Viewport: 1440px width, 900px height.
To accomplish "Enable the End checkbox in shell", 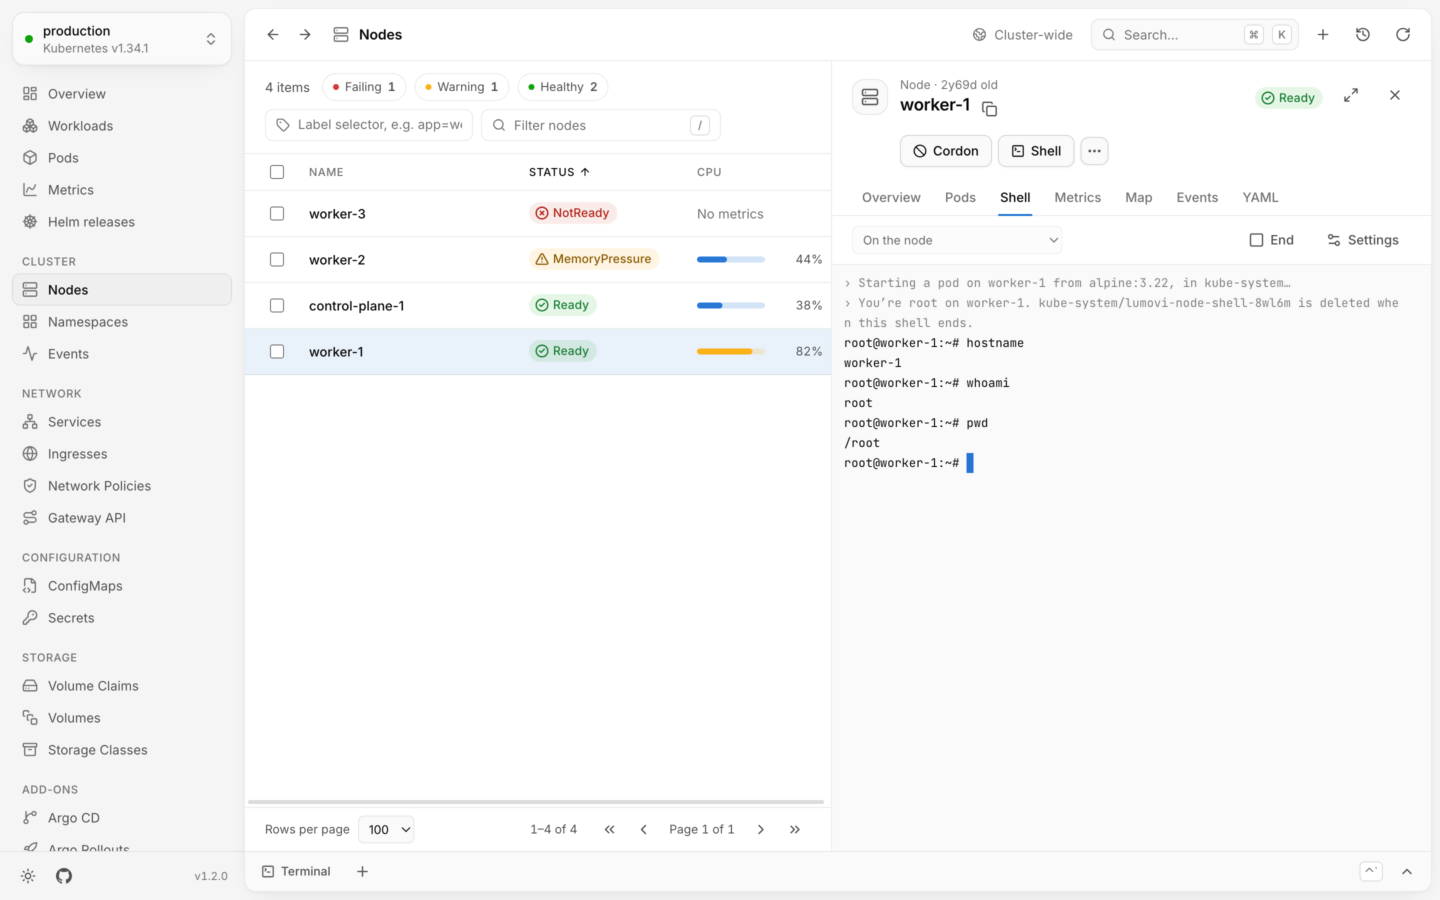I will (x=1256, y=240).
